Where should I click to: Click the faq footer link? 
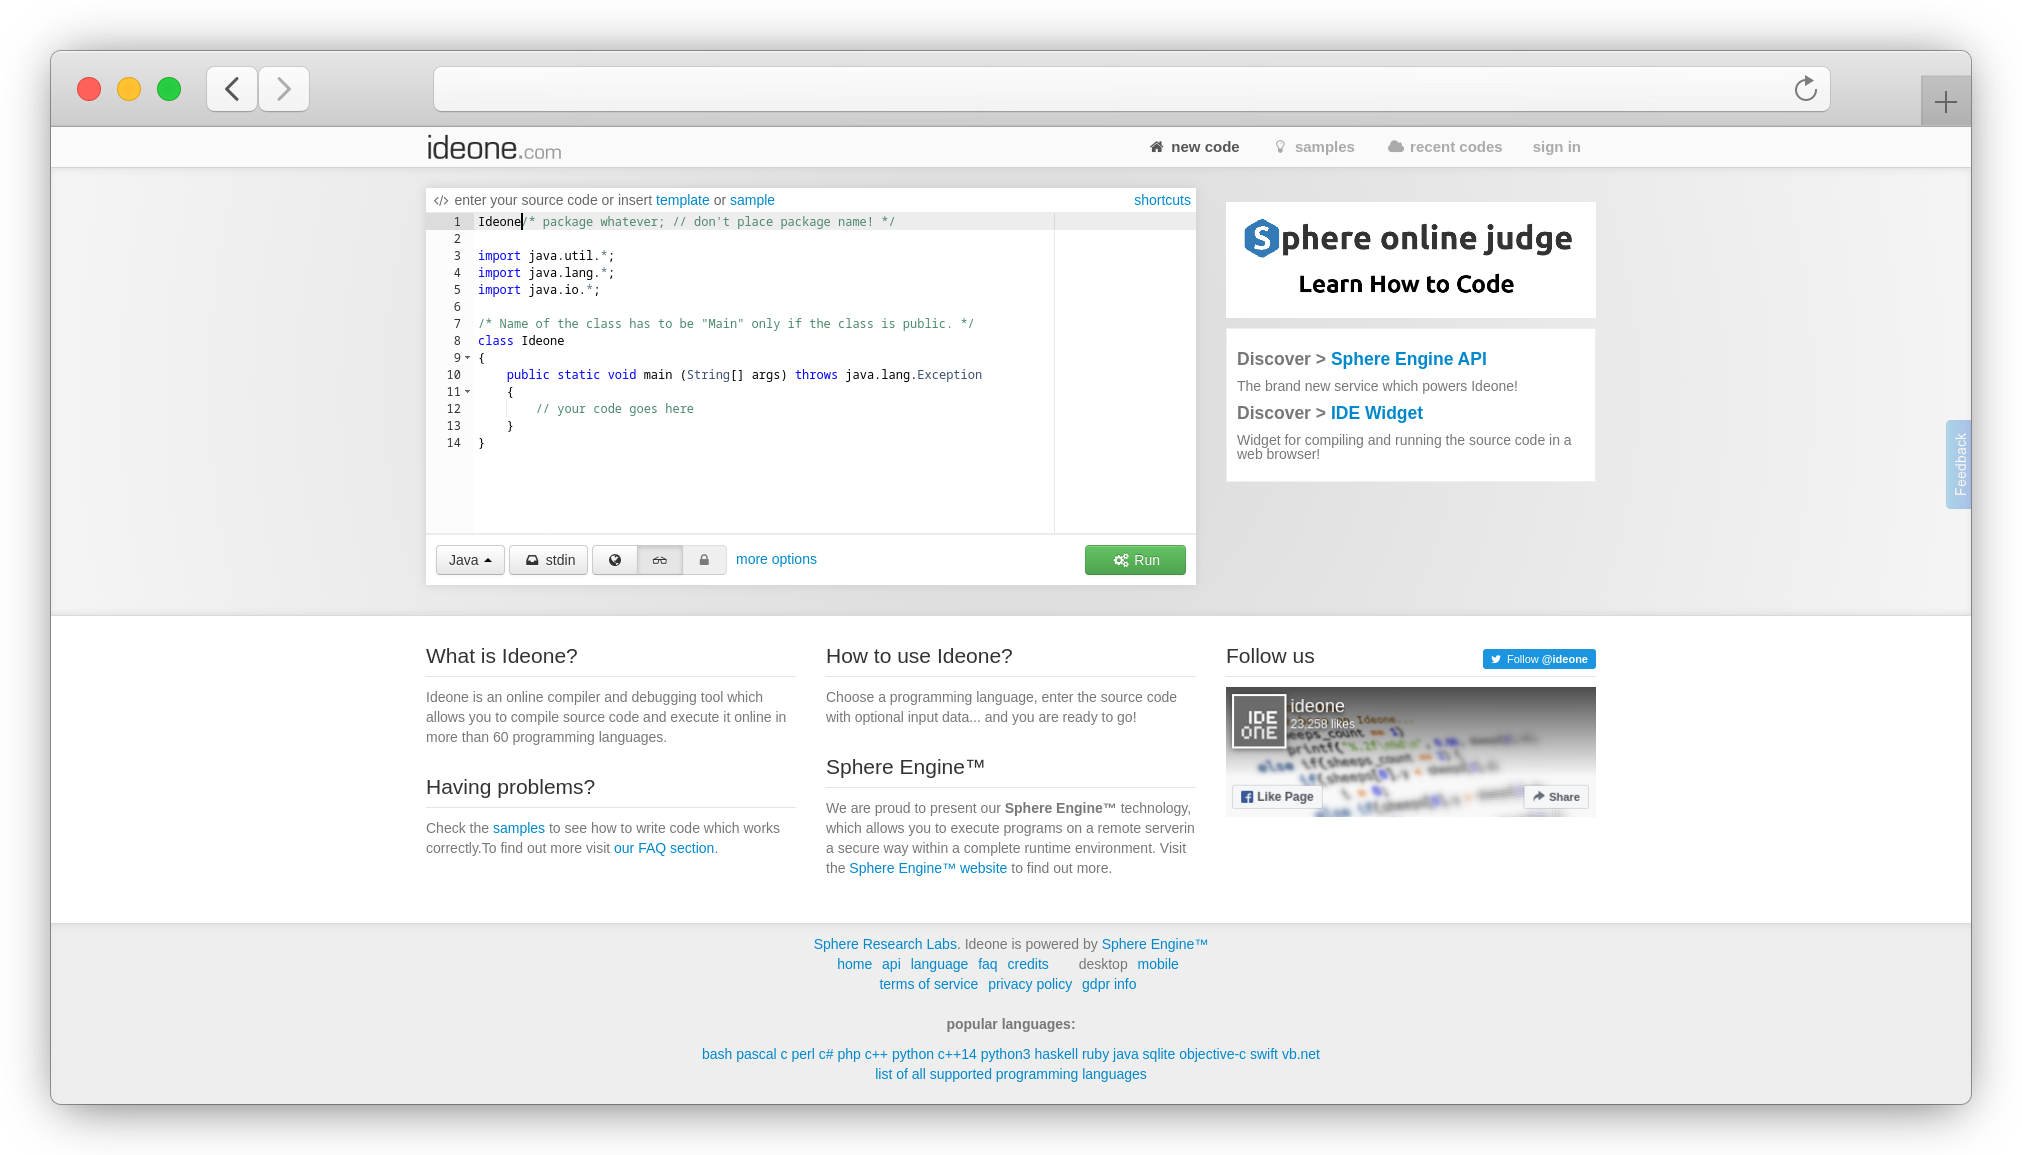[987, 964]
